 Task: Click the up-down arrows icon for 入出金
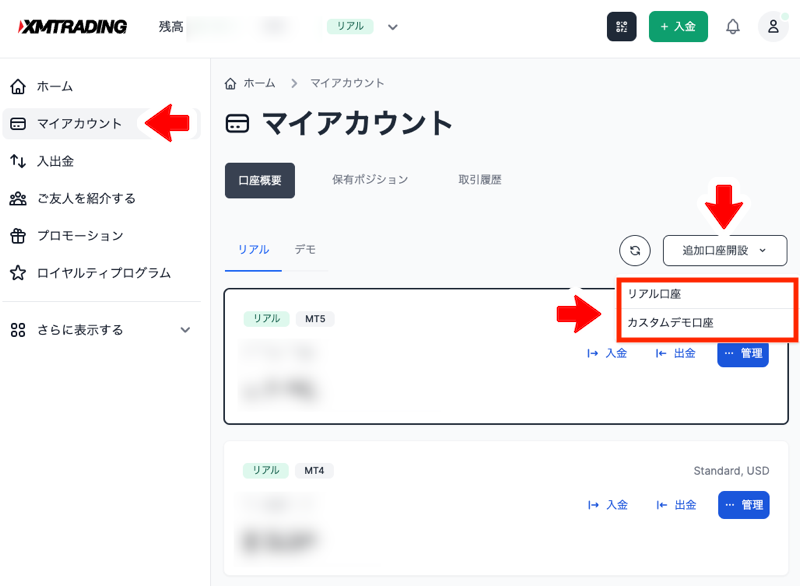18,161
